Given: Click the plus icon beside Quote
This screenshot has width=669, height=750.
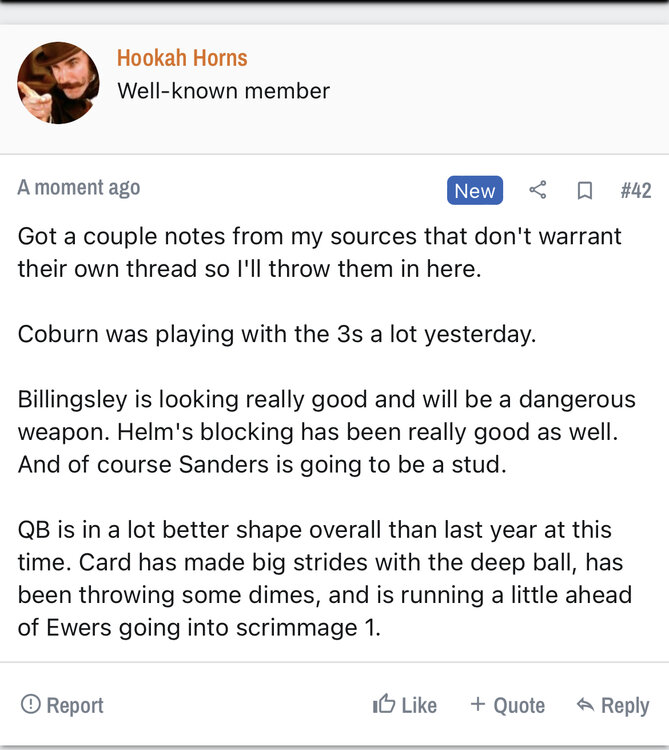Looking at the screenshot, I should point(478,704).
